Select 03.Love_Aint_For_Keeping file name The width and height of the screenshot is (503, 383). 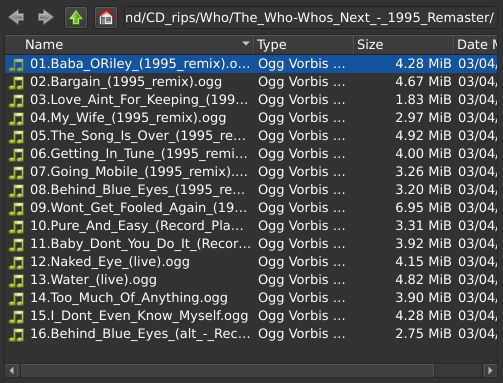click(x=139, y=100)
